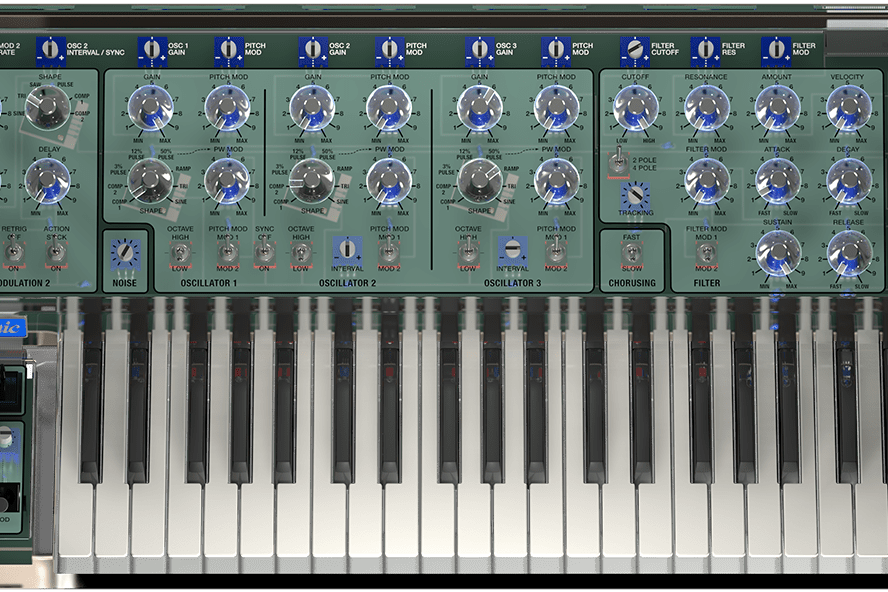Click the Oscillator 3 Pitch Mod knob
This screenshot has width=888, height=592.
click(557, 108)
